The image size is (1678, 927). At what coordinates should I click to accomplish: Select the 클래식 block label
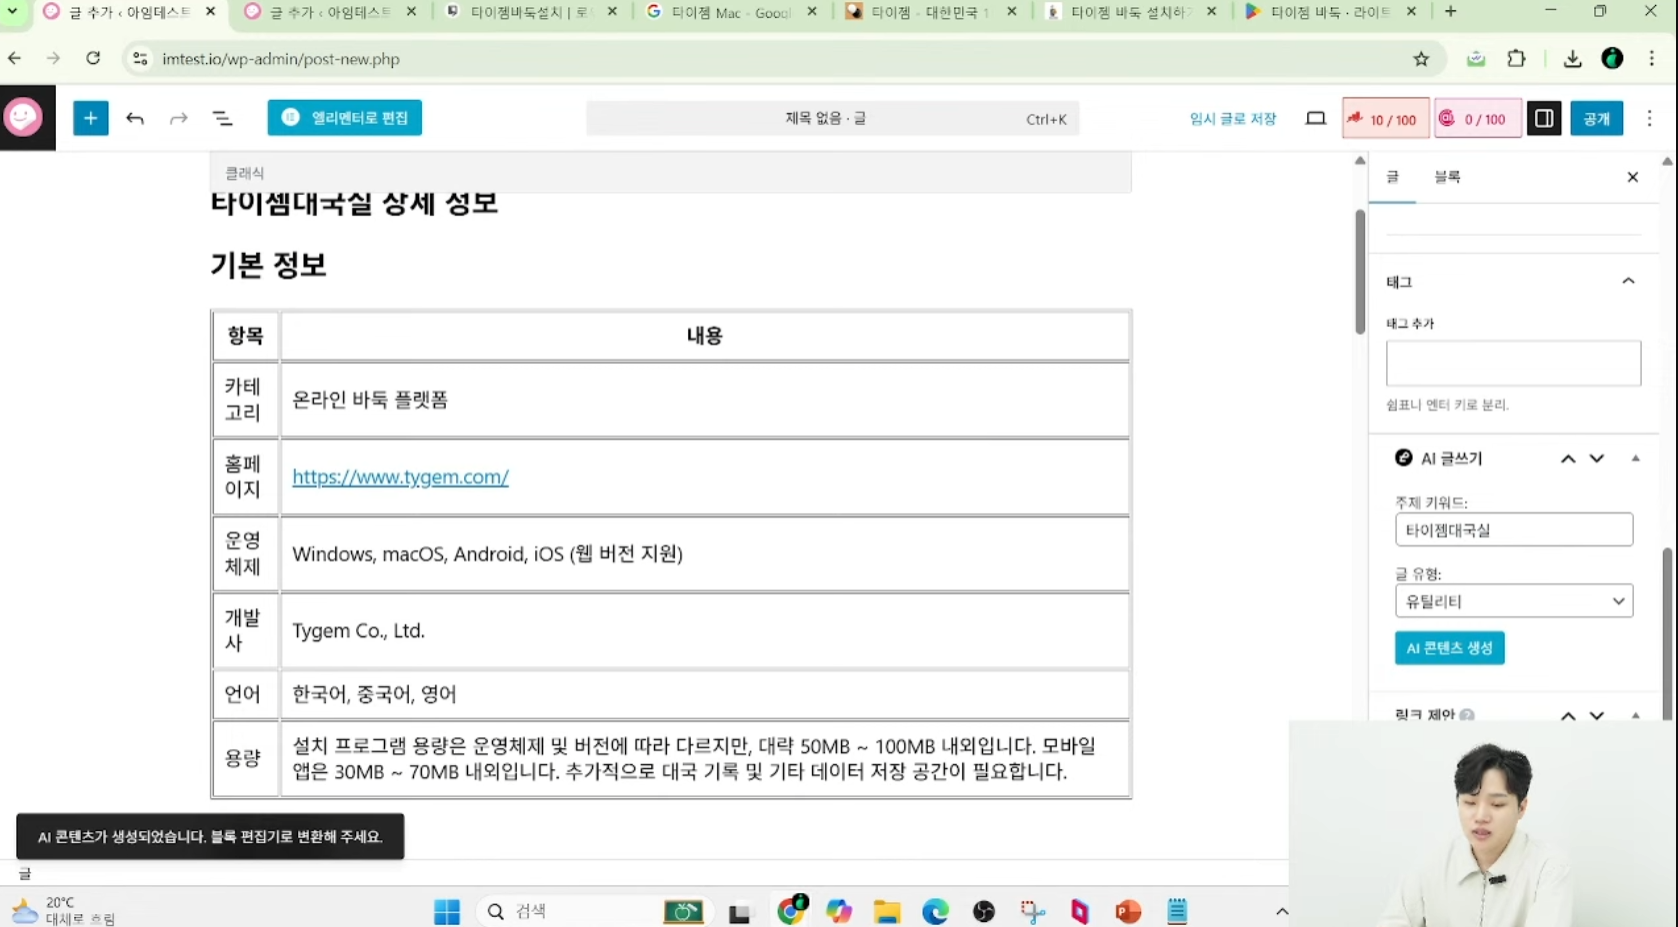[245, 173]
